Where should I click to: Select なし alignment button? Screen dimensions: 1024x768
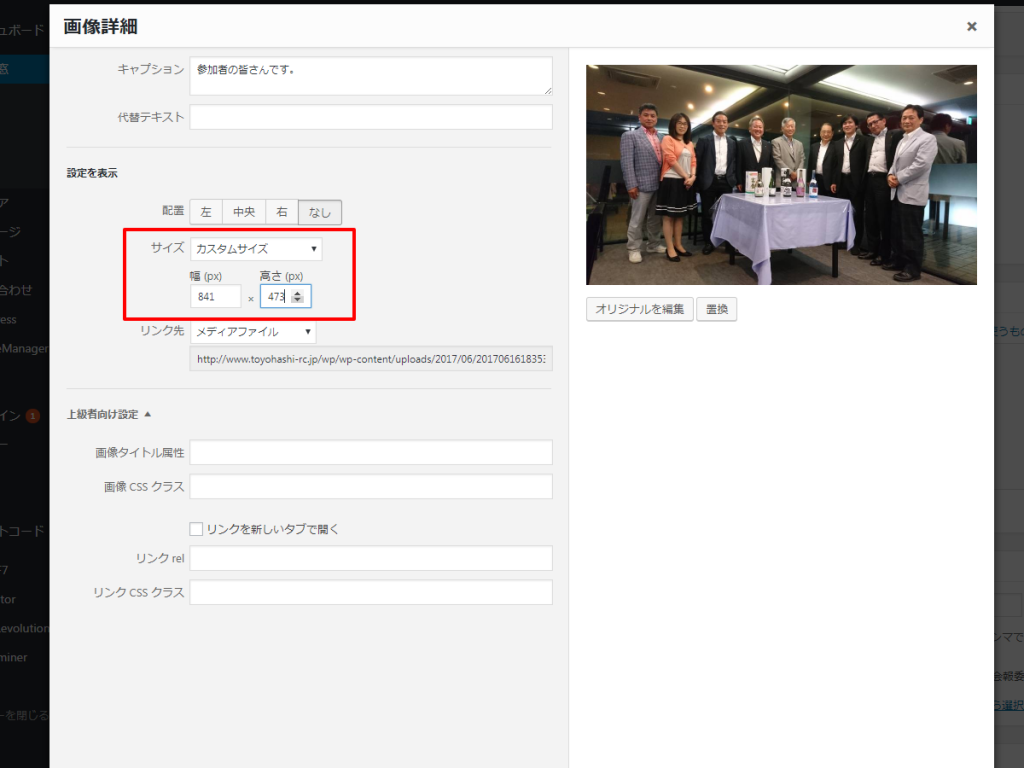320,212
